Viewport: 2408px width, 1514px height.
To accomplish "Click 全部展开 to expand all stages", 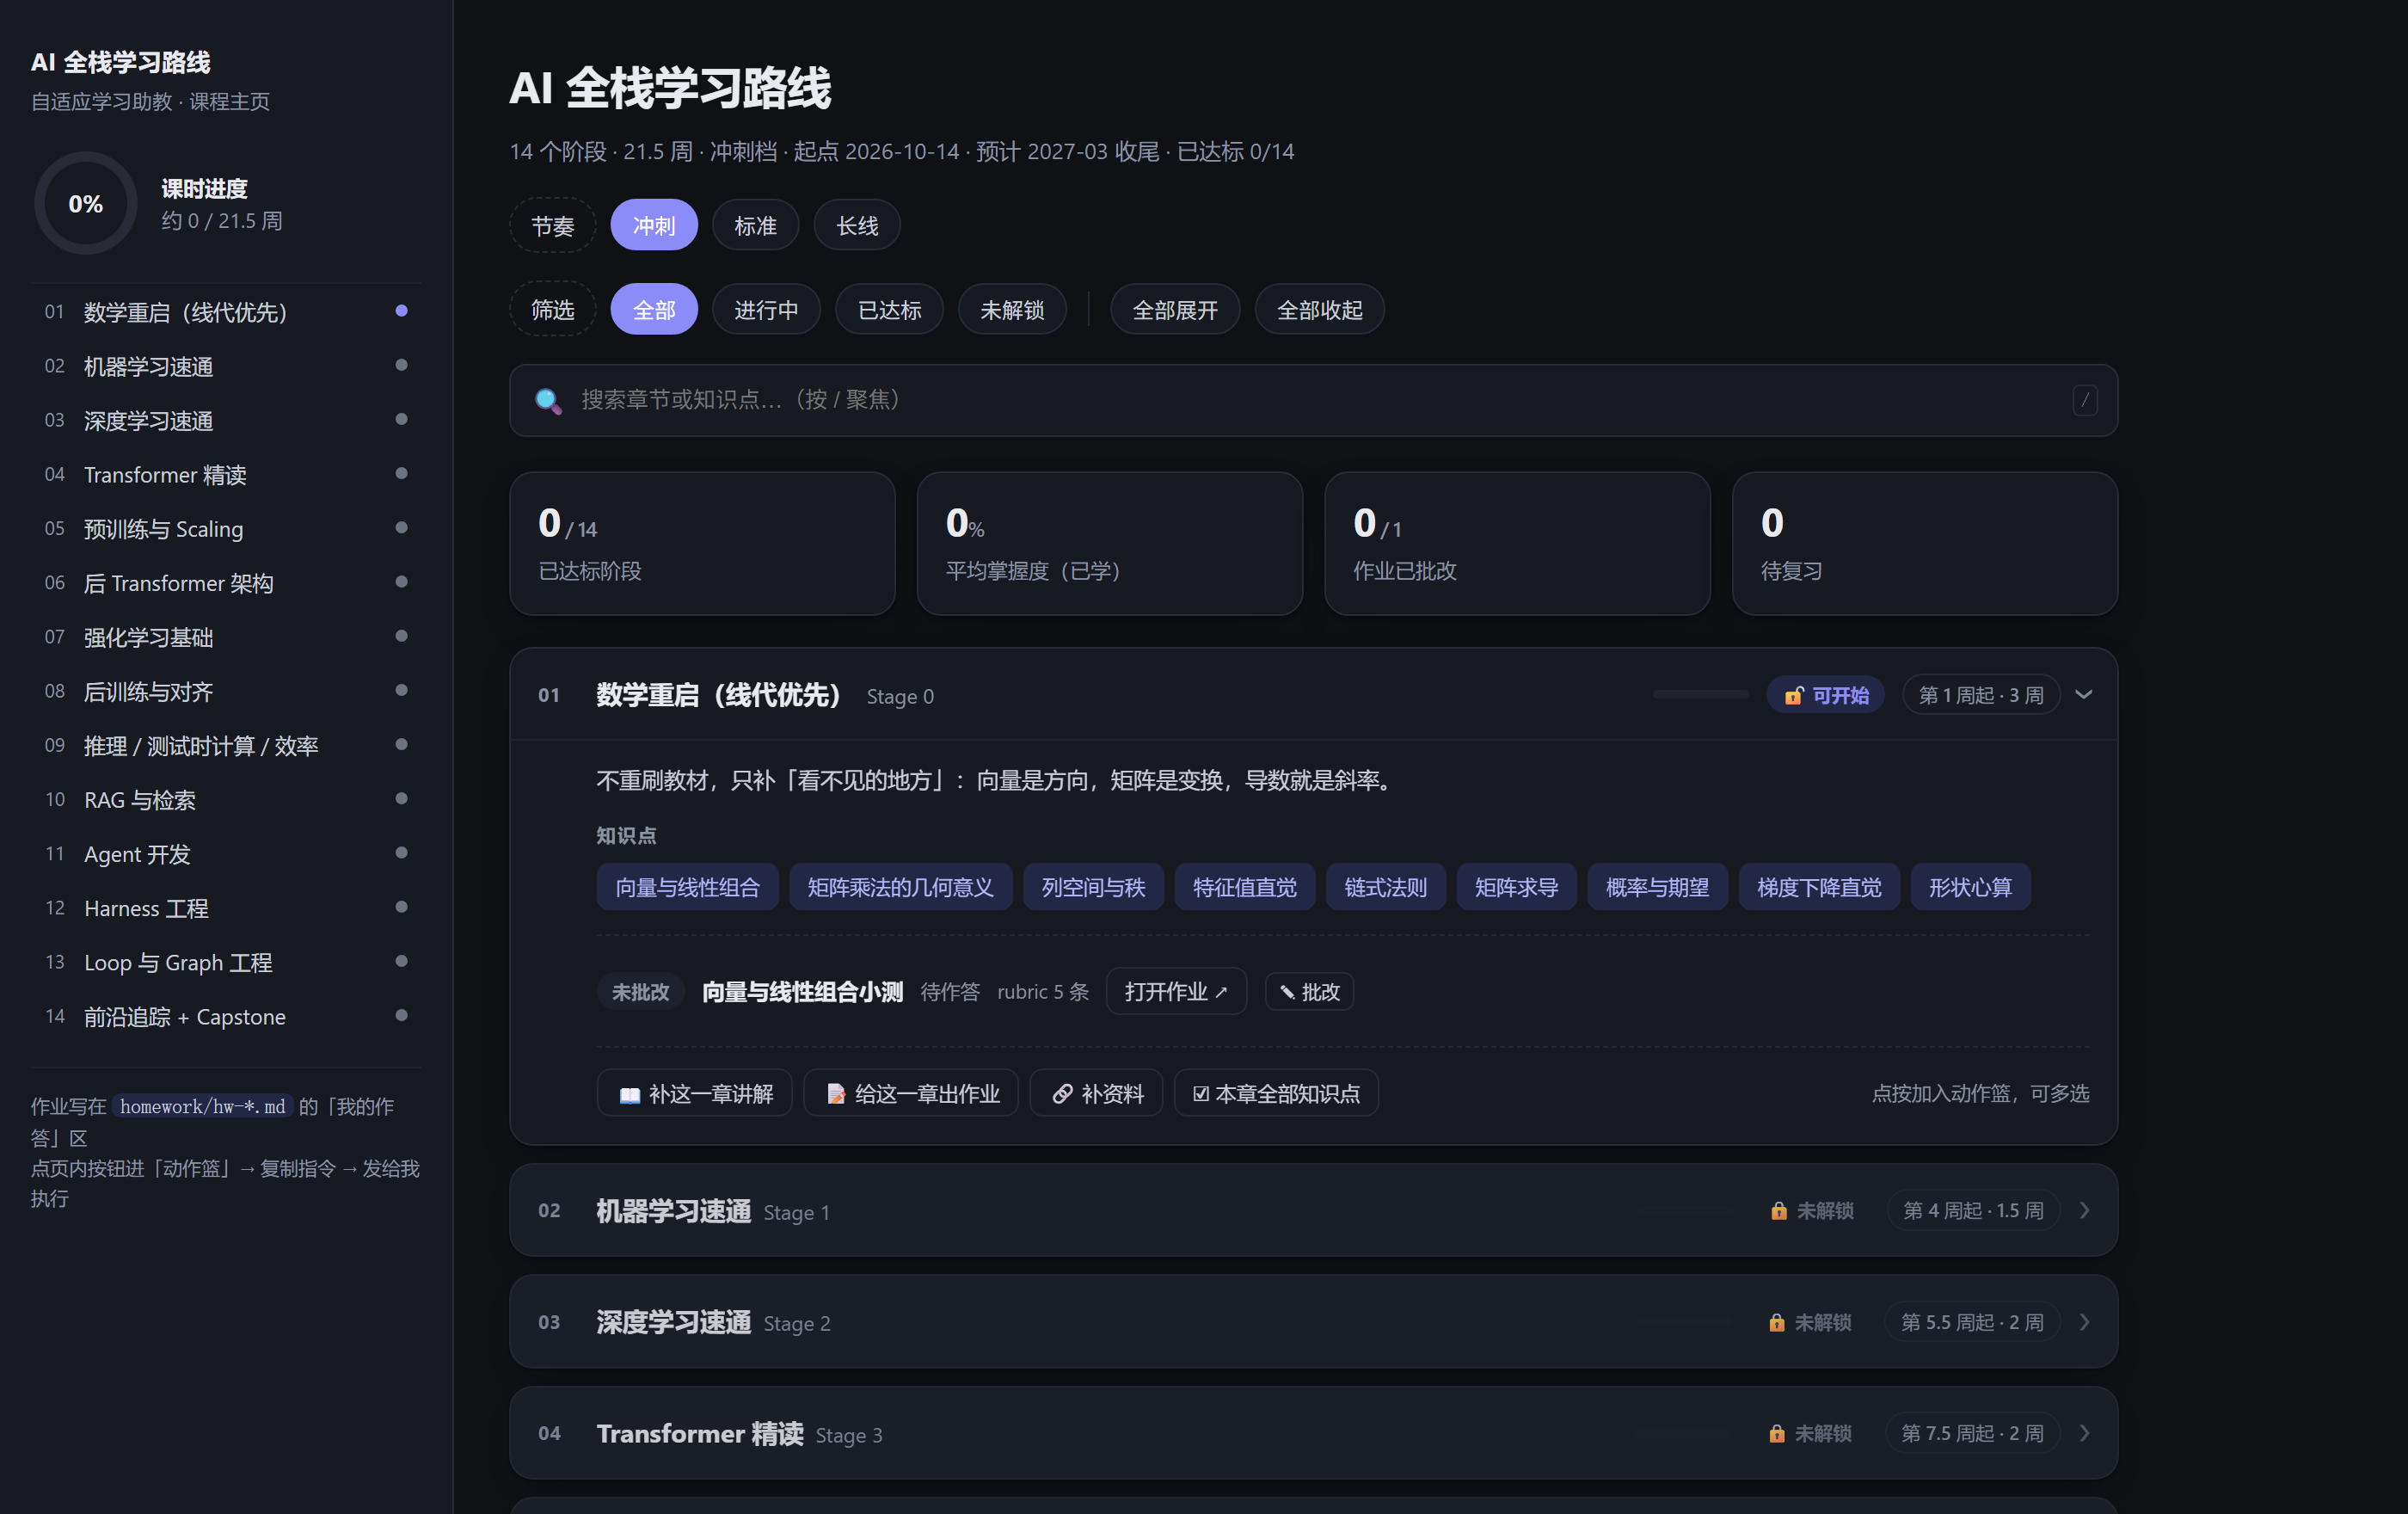I will point(1175,310).
